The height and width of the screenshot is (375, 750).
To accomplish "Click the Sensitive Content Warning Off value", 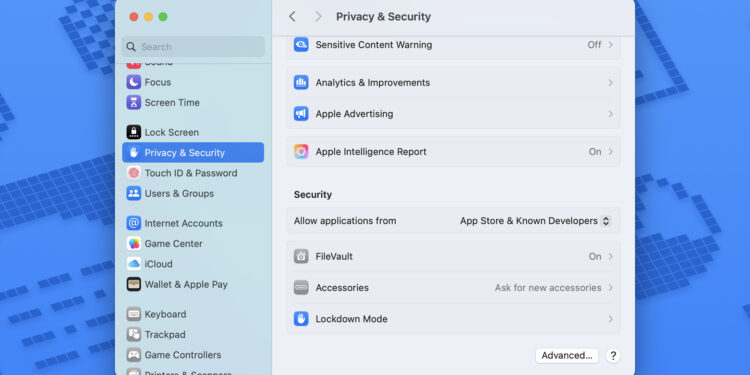I will pos(594,44).
